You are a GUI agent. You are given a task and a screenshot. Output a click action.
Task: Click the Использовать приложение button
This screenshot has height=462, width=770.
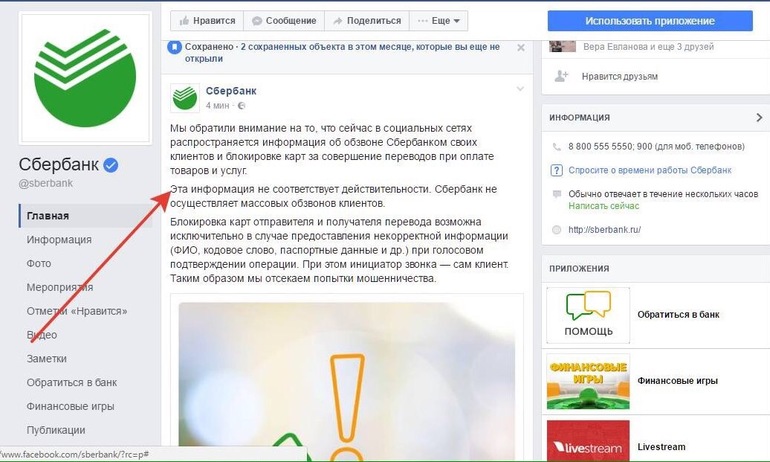coord(650,21)
